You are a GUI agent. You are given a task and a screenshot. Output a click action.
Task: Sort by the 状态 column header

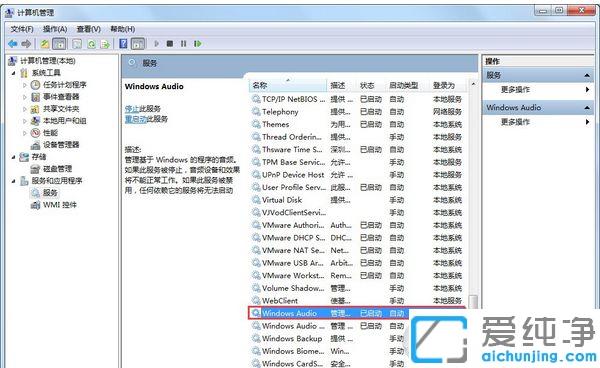pyautogui.click(x=371, y=85)
